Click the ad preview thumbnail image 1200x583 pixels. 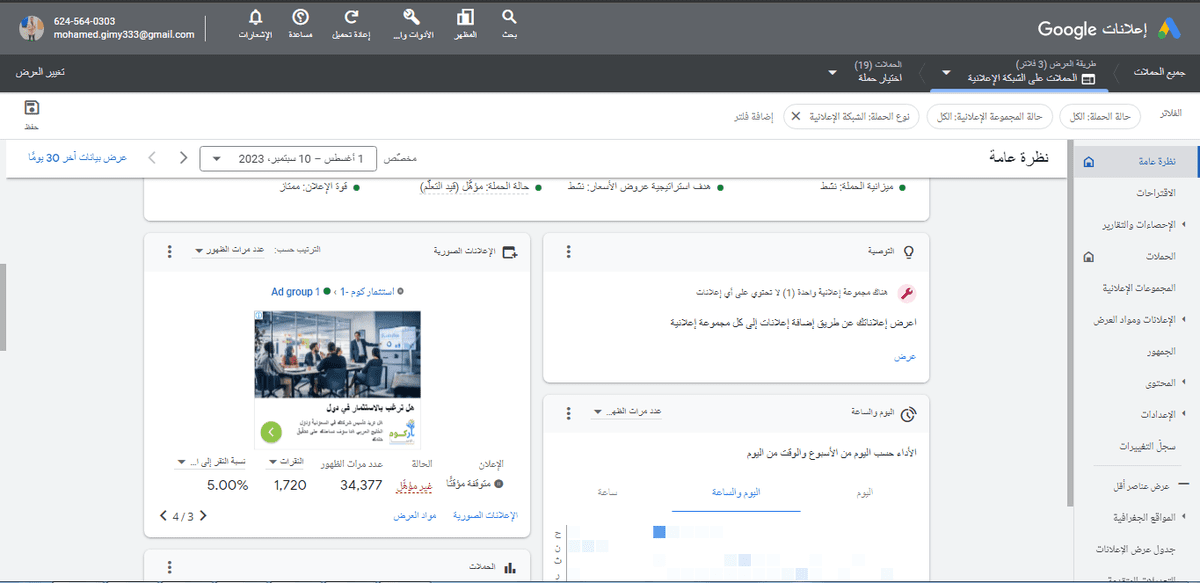tap(337, 355)
